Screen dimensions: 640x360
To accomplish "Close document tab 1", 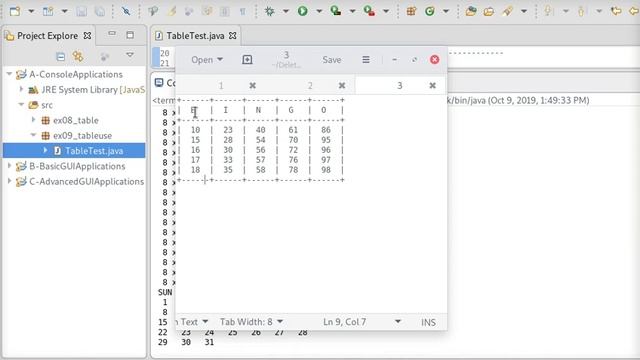I will [253, 86].
